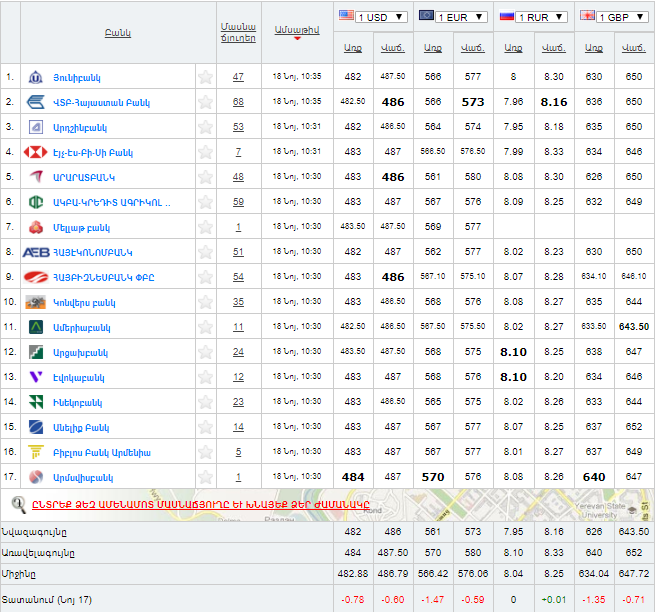Click the Converse bank logo in row 10
The image size is (655, 612).
(x=36, y=302)
